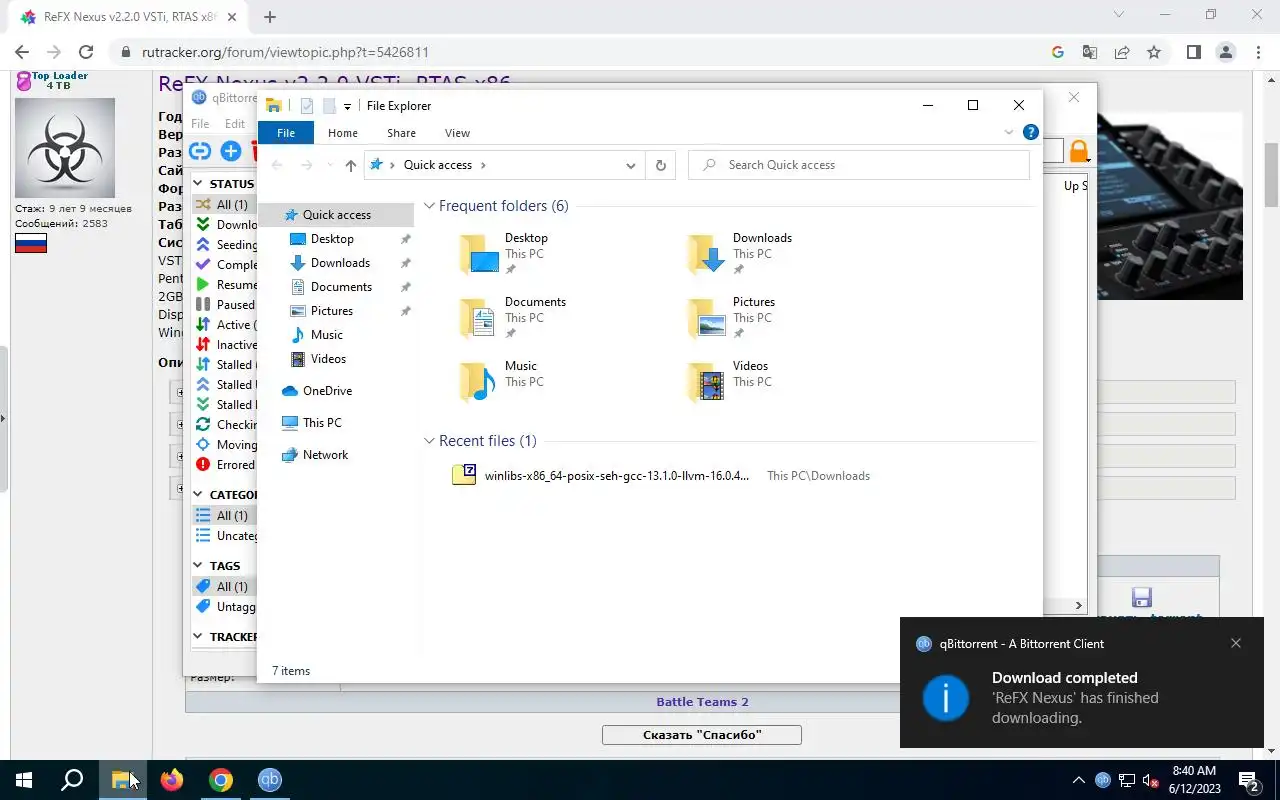1280x800 pixels.
Task: Collapse the TAGS section in qBittorrent
Action: (x=198, y=566)
